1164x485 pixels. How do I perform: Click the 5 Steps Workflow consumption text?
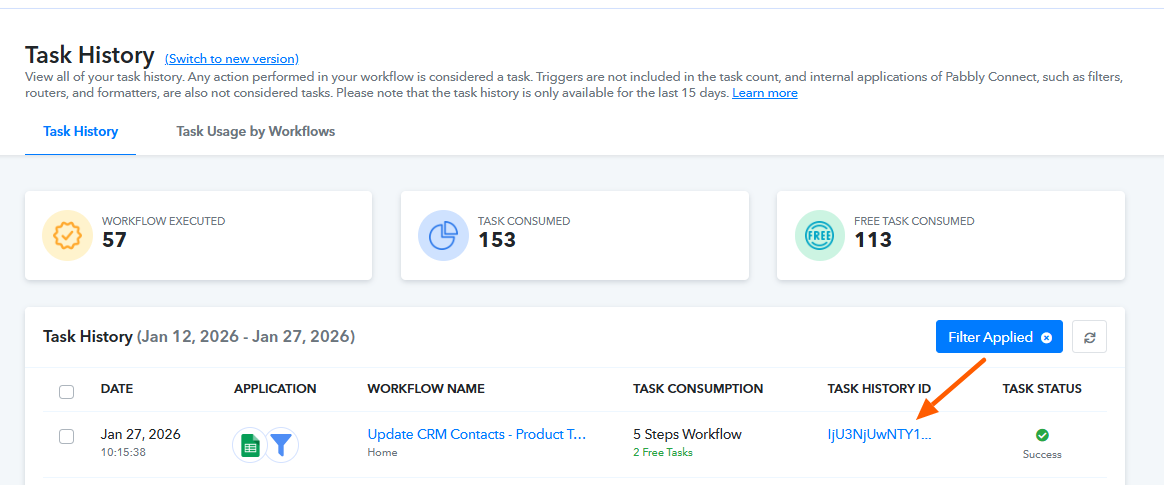click(x=687, y=434)
